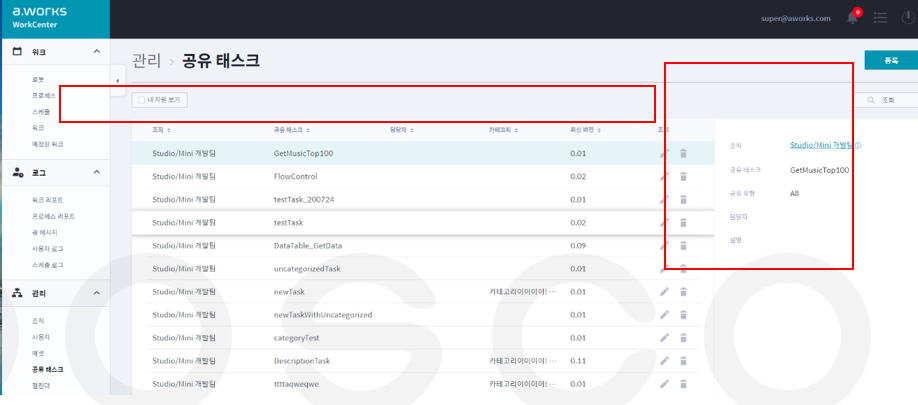918x405 pixels.
Task: Click version 0.09 in DataTable_GetData row
Action: tap(578, 246)
